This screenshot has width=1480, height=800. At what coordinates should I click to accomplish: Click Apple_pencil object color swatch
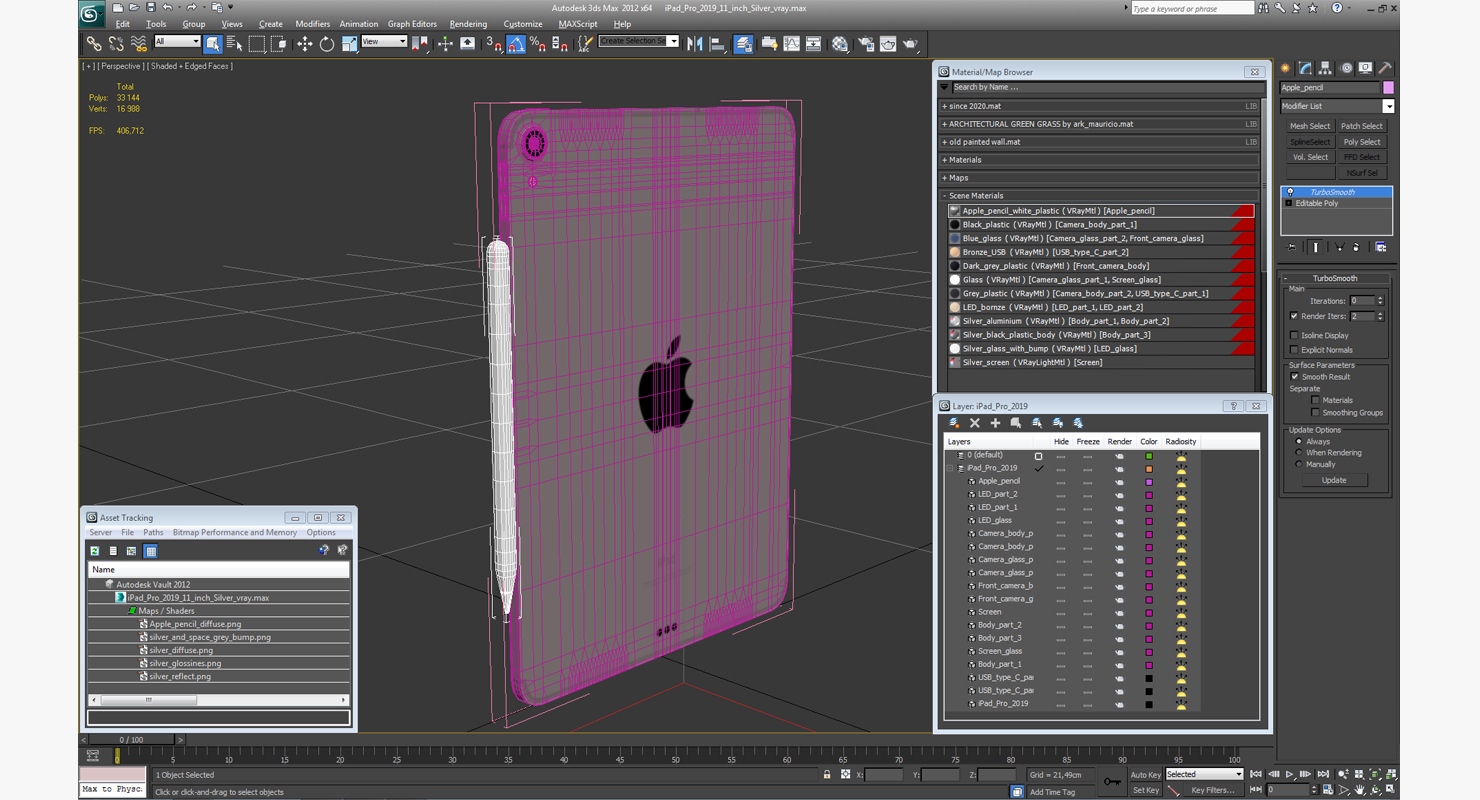click(1388, 88)
